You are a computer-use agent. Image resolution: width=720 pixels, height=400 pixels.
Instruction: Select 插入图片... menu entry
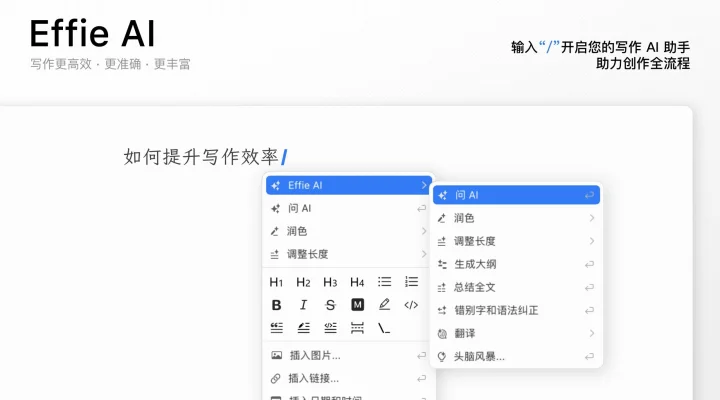(x=348, y=355)
